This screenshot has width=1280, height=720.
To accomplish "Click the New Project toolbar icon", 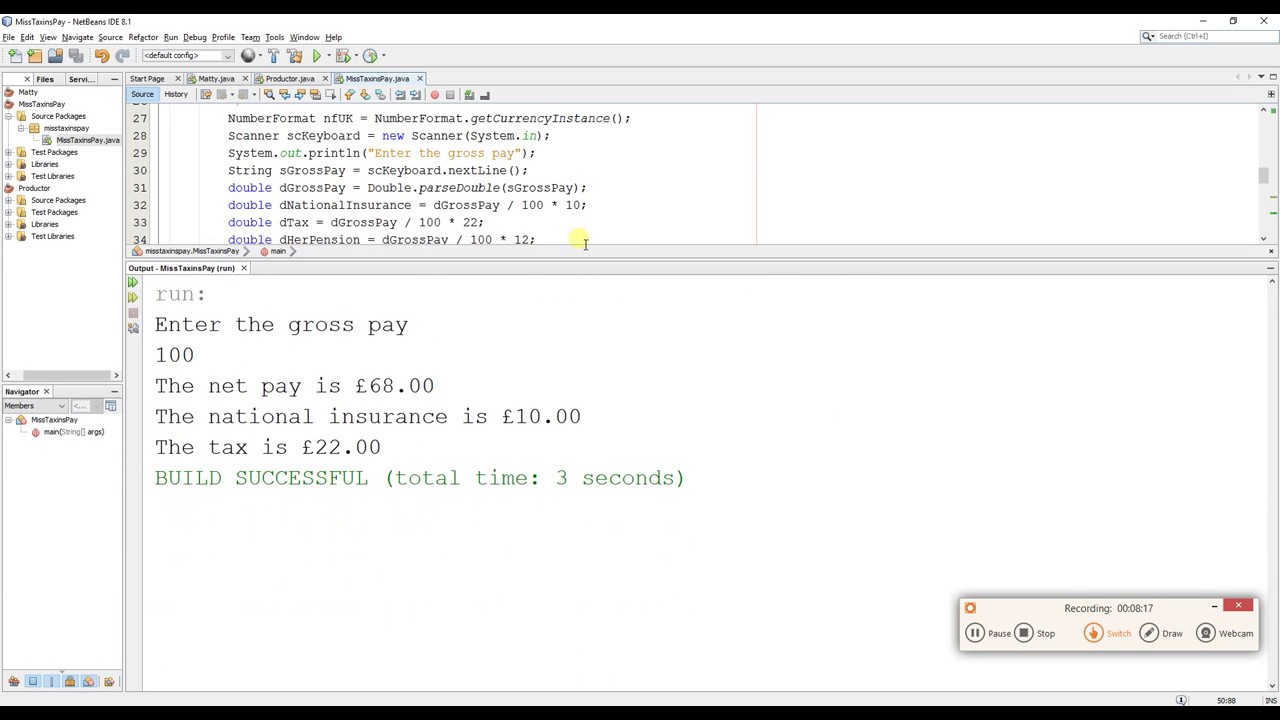I will click(35, 56).
